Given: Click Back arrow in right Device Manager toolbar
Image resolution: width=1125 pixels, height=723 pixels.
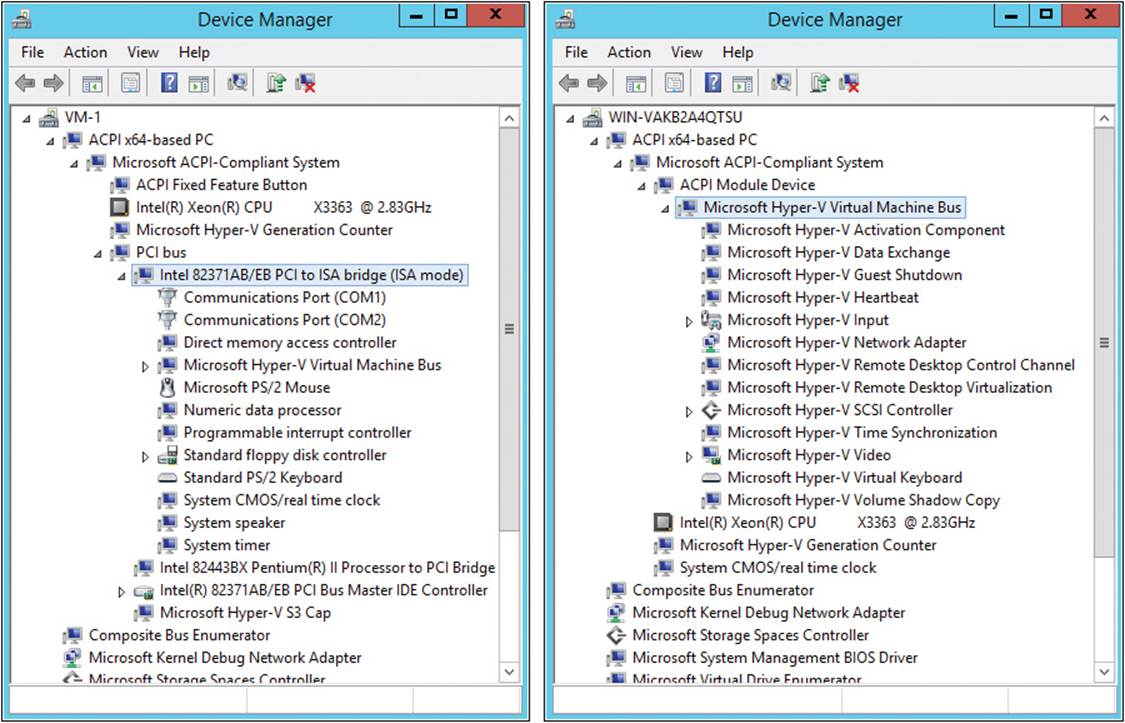Looking at the screenshot, I should (x=569, y=83).
